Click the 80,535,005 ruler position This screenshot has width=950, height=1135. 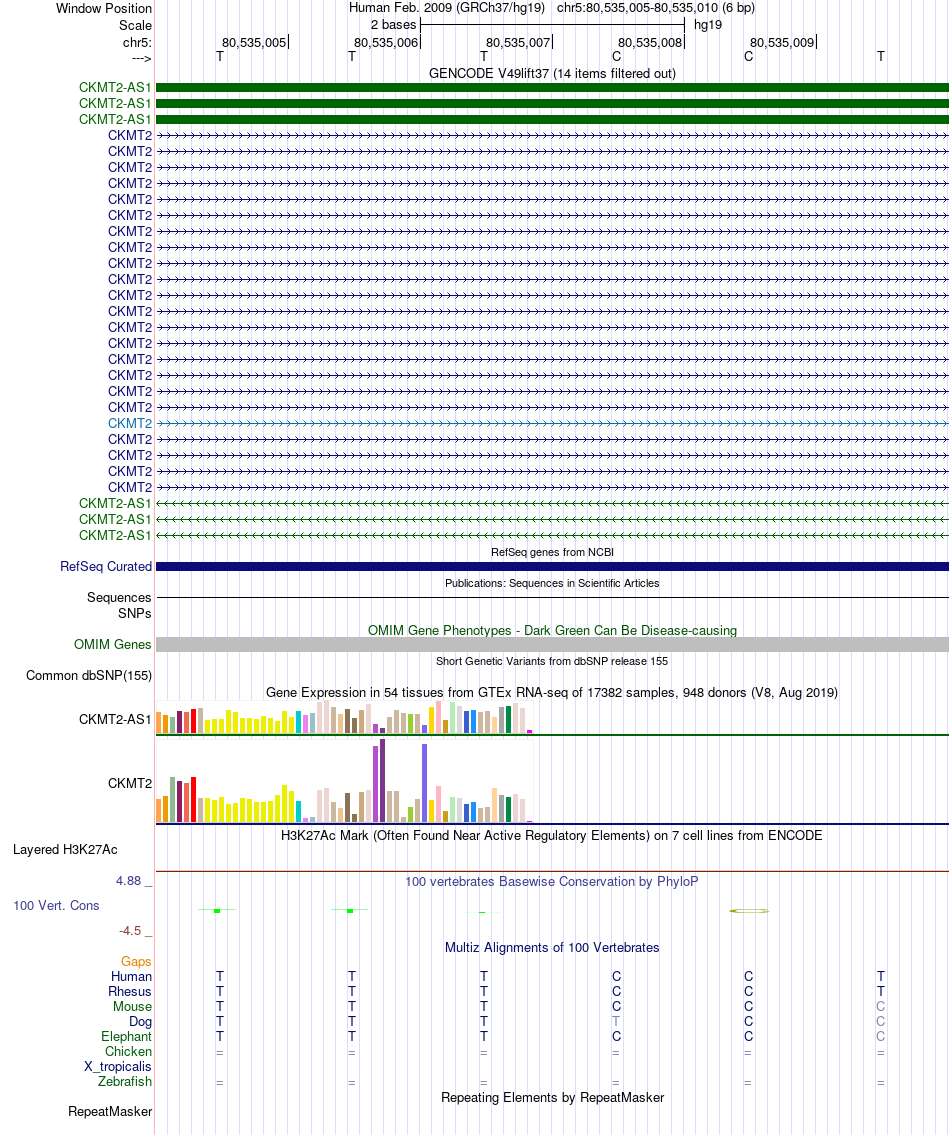(254, 43)
